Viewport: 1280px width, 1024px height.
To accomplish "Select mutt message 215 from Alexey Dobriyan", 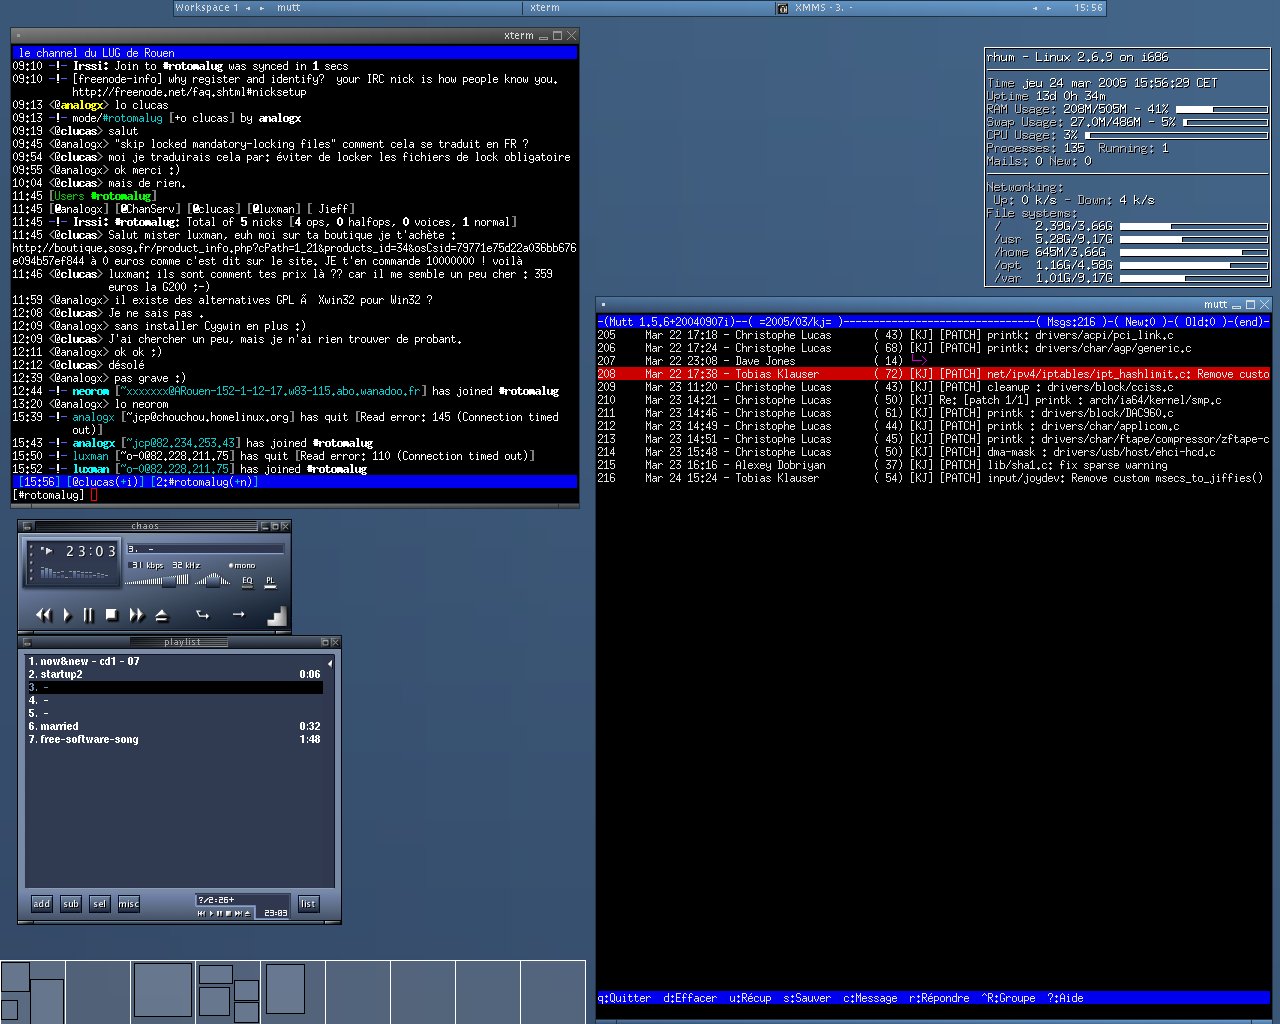I will click(933, 465).
